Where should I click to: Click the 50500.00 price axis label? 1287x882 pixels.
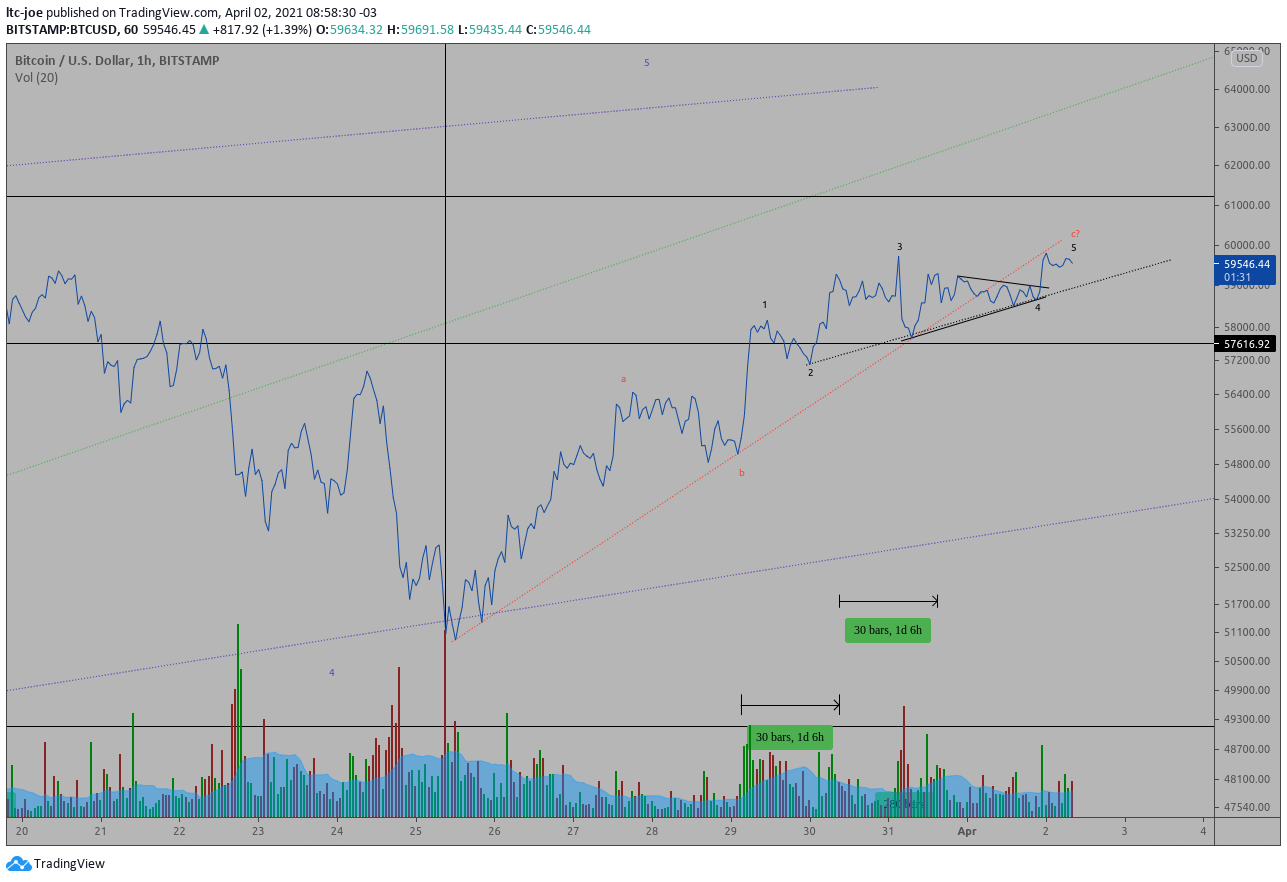pyautogui.click(x=1246, y=662)
